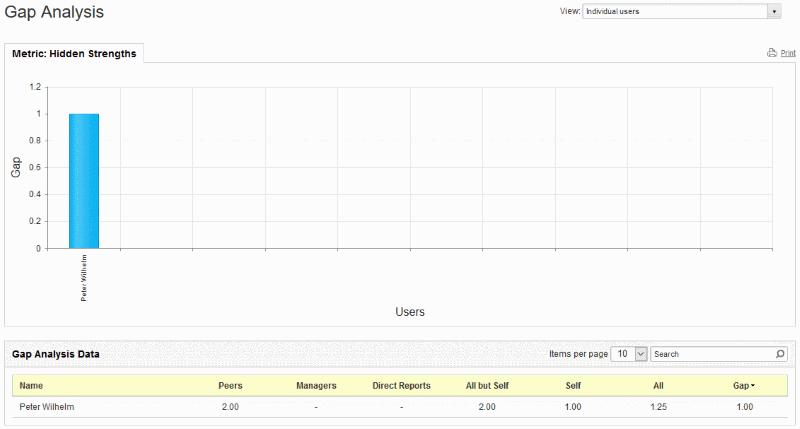Click the All value 1.25
800x429 pixels.
click(659, 407)
